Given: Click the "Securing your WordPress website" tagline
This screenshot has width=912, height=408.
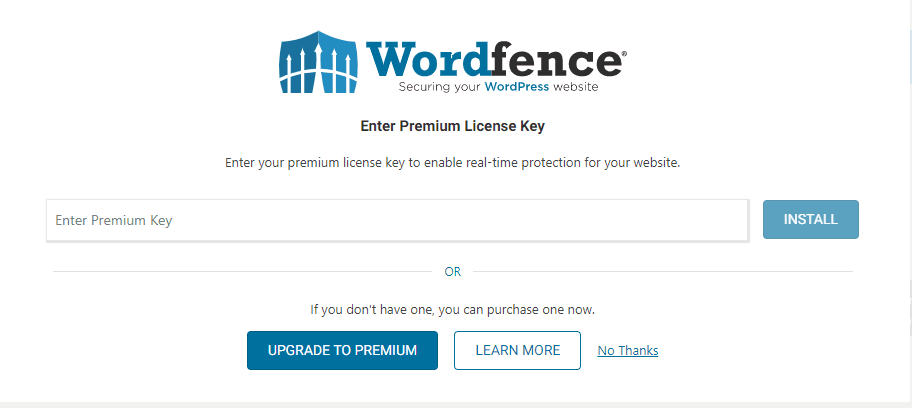Looking at the screenshot, I should [498, 88].
